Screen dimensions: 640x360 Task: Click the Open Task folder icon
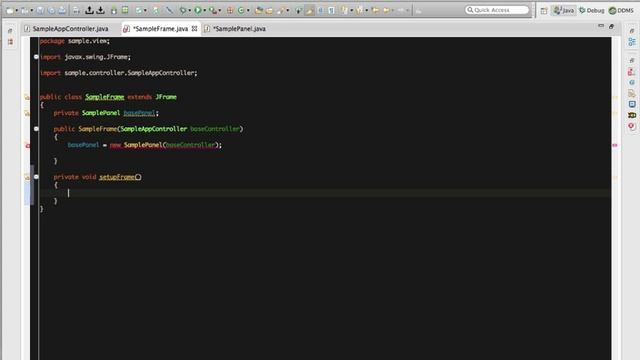[269, 11]
